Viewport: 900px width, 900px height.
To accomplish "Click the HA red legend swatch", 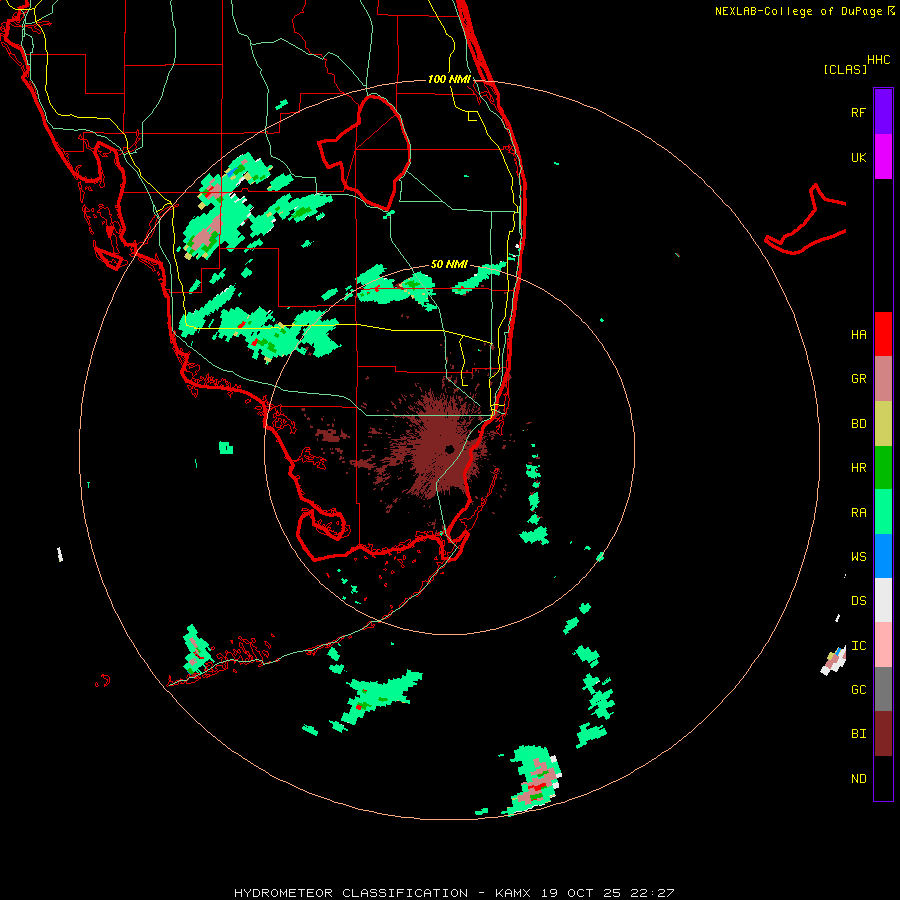I will tap(883, 334).
